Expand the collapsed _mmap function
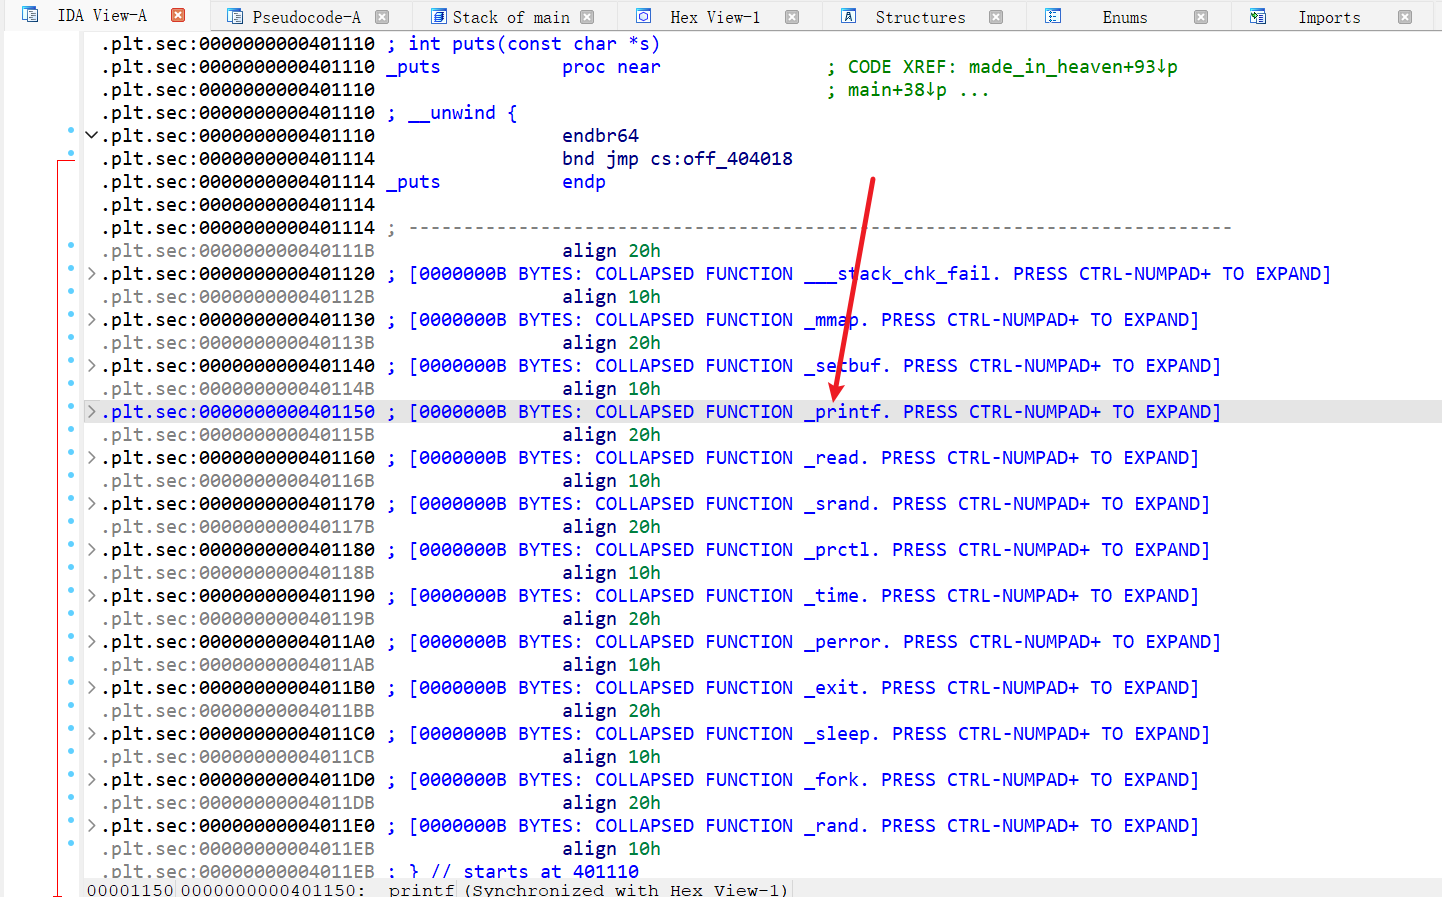This screenshot has width=1442, height=897. [x=92, y=320]
